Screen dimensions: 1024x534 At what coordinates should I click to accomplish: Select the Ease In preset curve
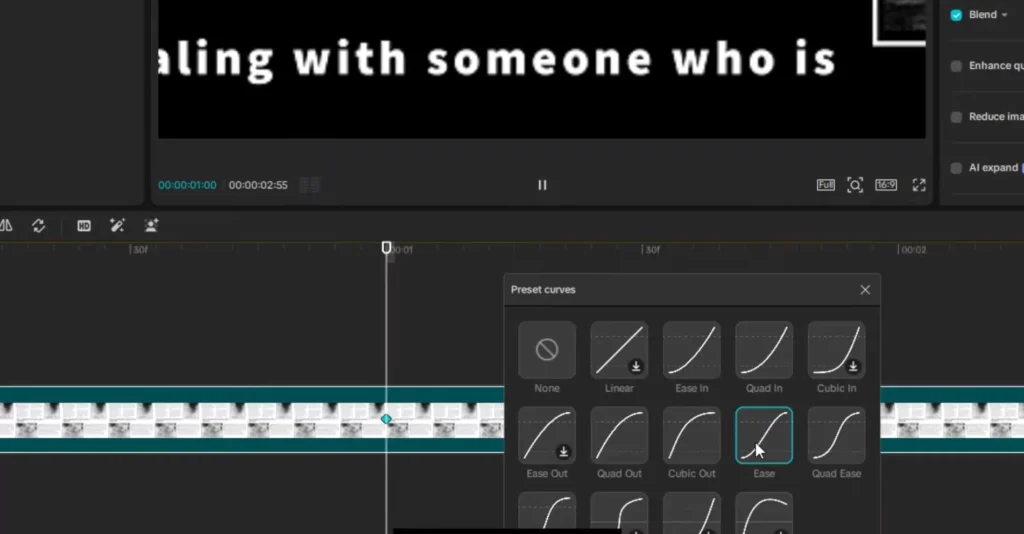tap(692, 350)
